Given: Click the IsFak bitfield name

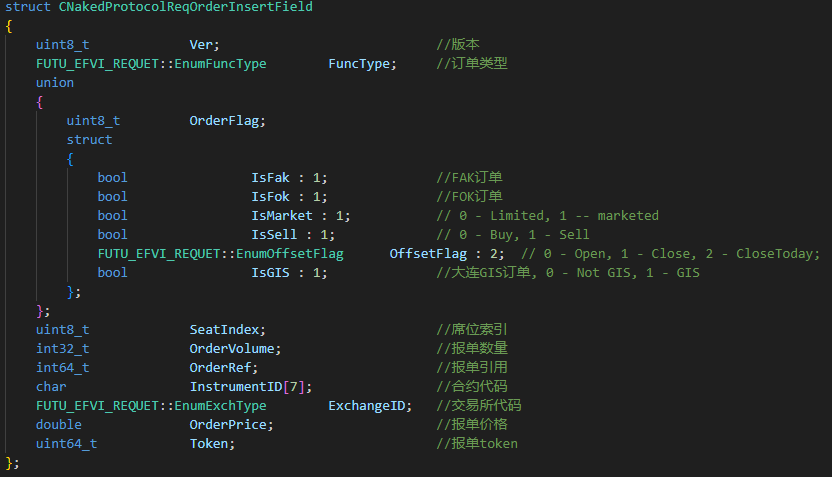Looking at the screenshot, I should 273,178.
